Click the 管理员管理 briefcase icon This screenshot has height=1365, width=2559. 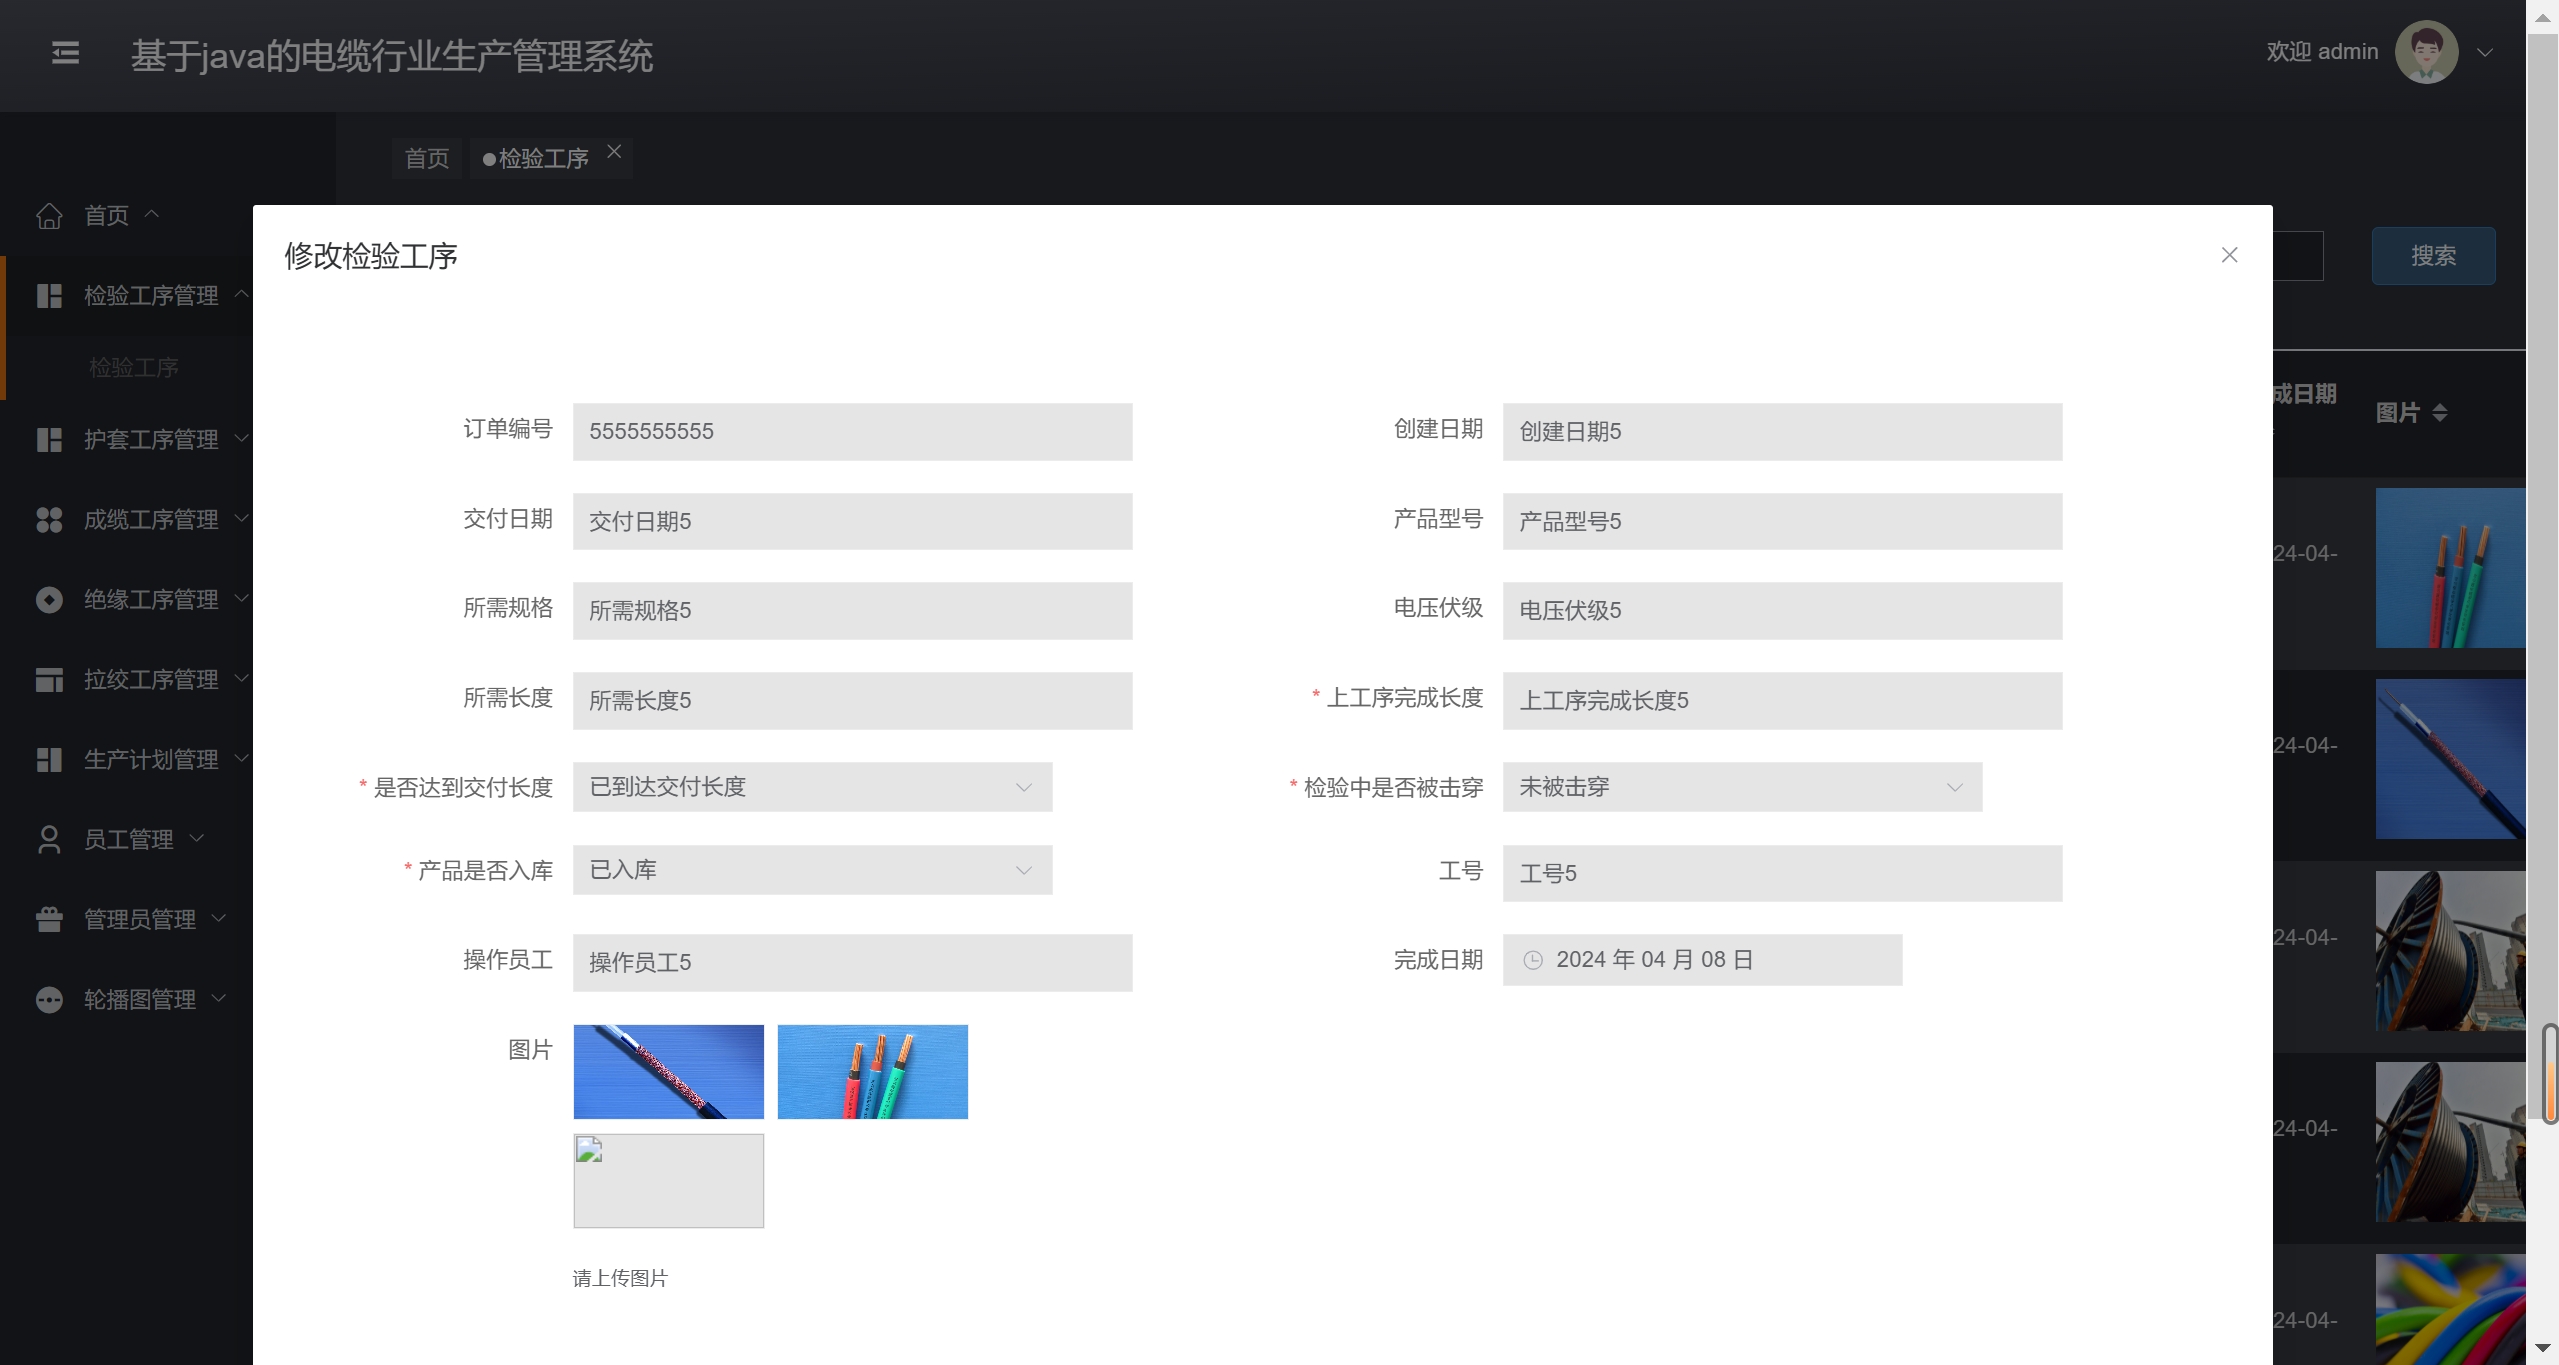point(49,920)
